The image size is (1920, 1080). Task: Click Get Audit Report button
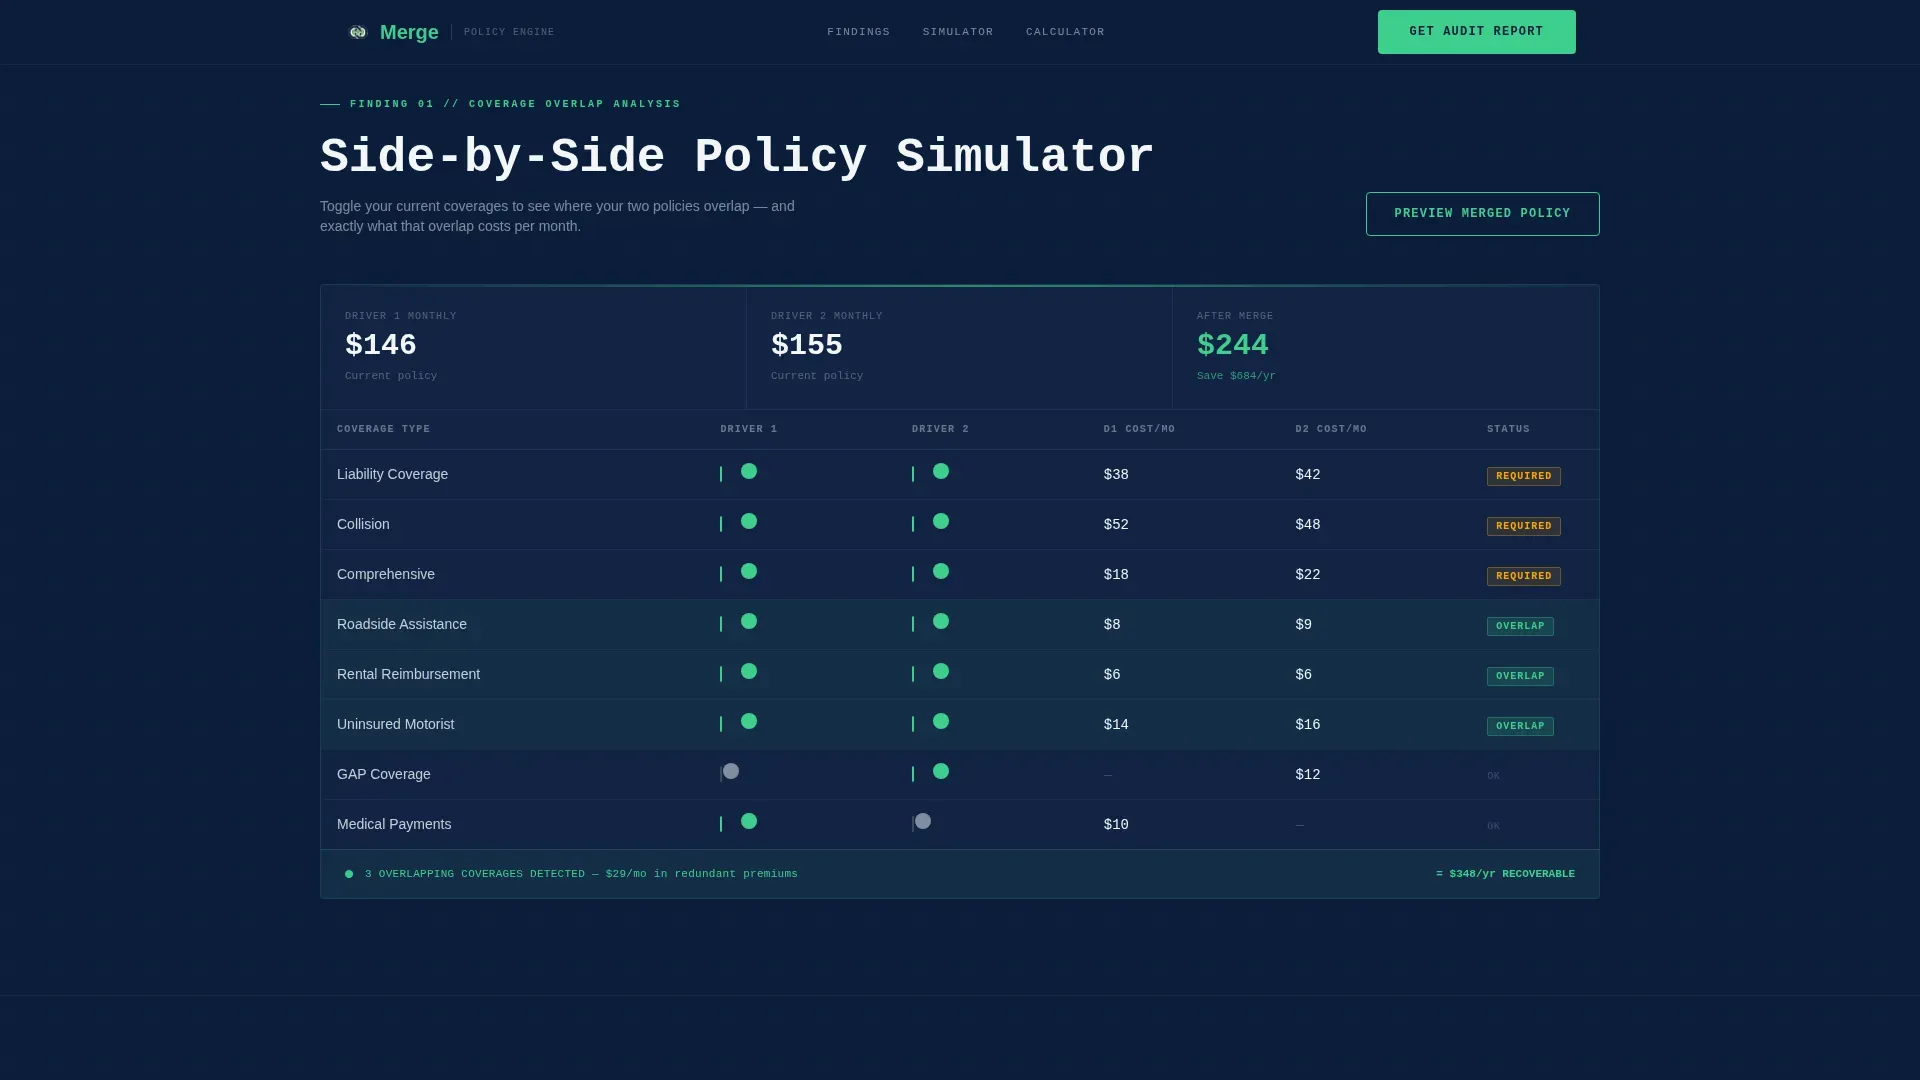1476,32
